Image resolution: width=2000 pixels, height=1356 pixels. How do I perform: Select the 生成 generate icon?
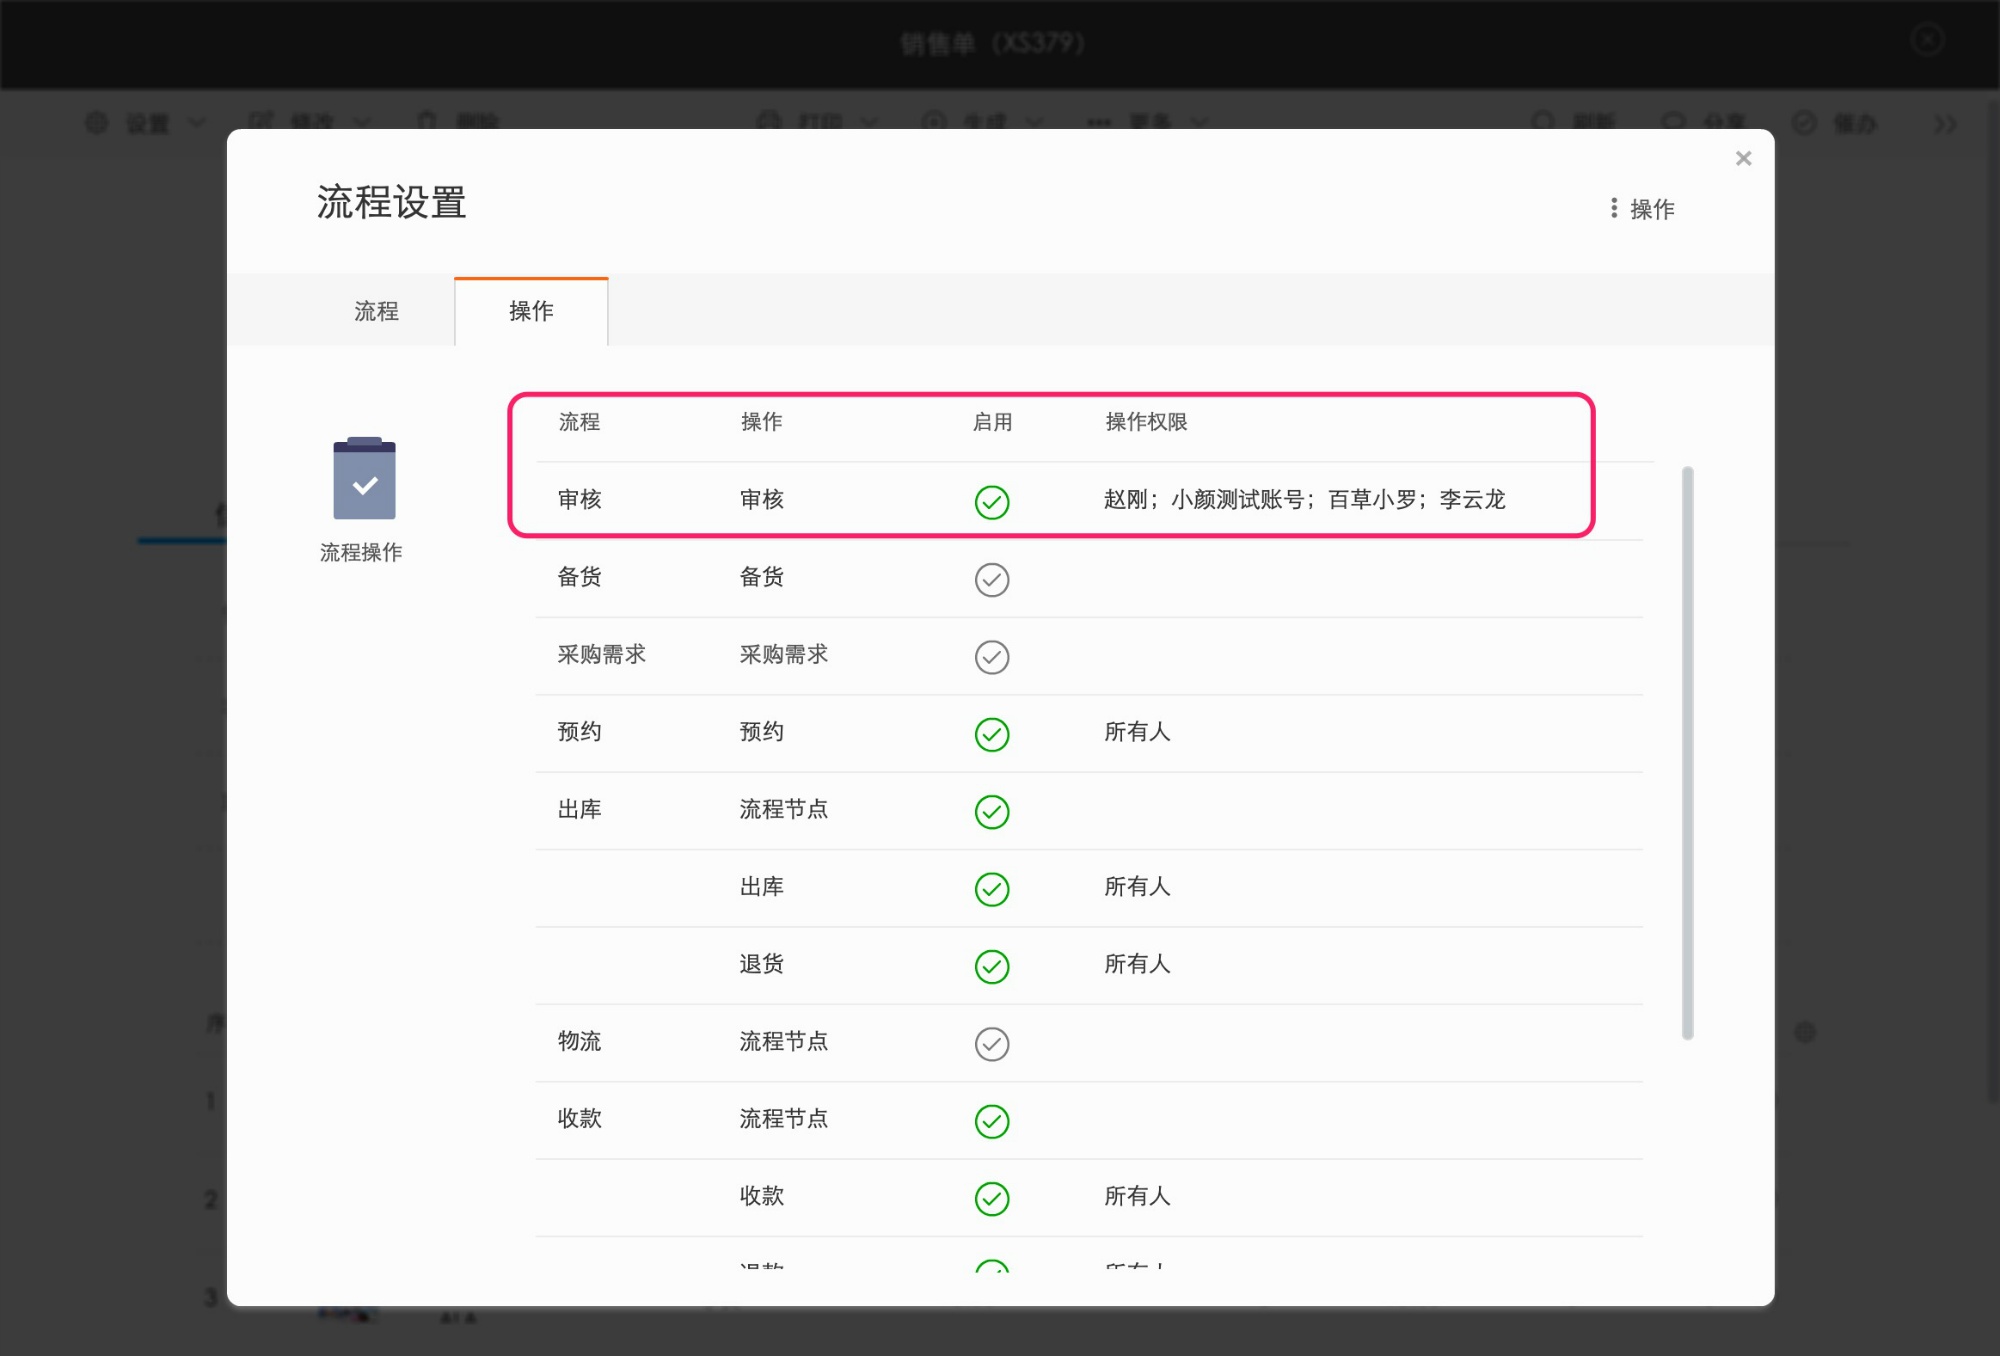pos(934,122)
